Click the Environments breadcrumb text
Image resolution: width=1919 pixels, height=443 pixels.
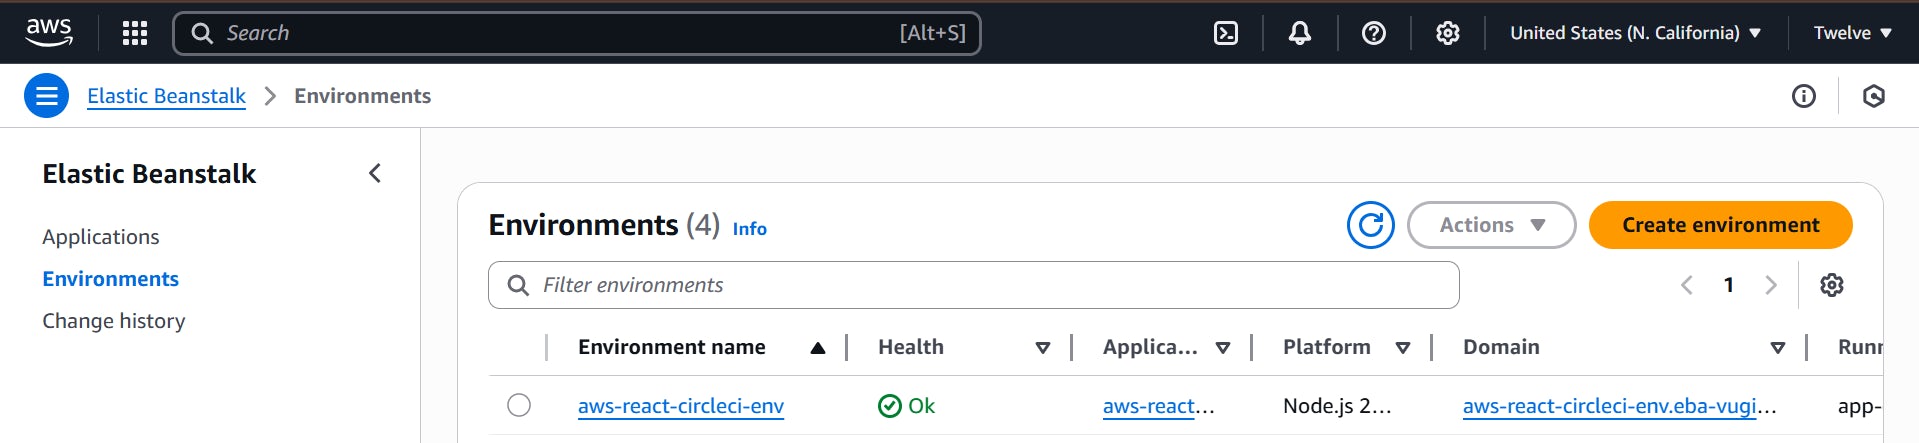pos(363,96)
